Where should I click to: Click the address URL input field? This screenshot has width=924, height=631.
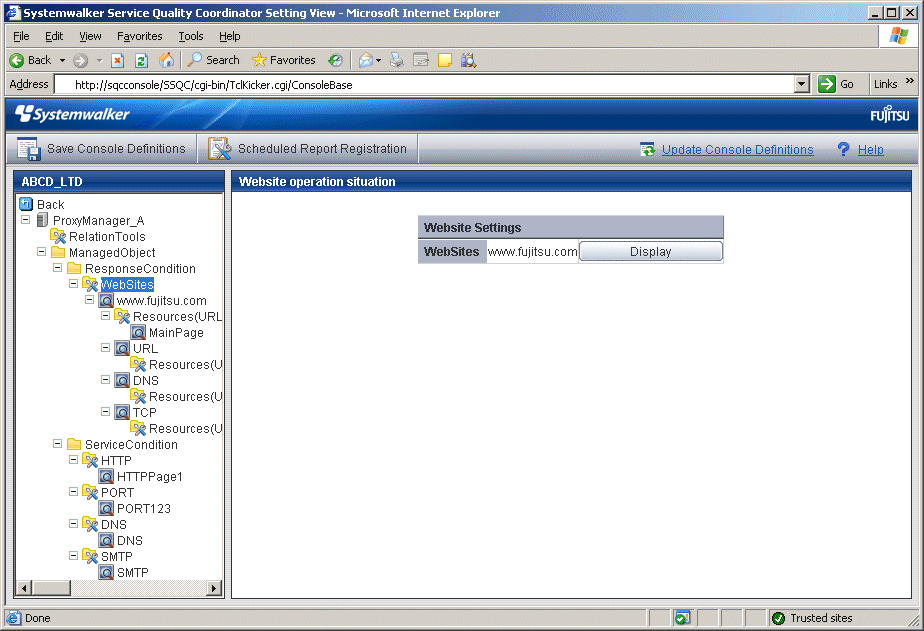(x=430, y=85)
